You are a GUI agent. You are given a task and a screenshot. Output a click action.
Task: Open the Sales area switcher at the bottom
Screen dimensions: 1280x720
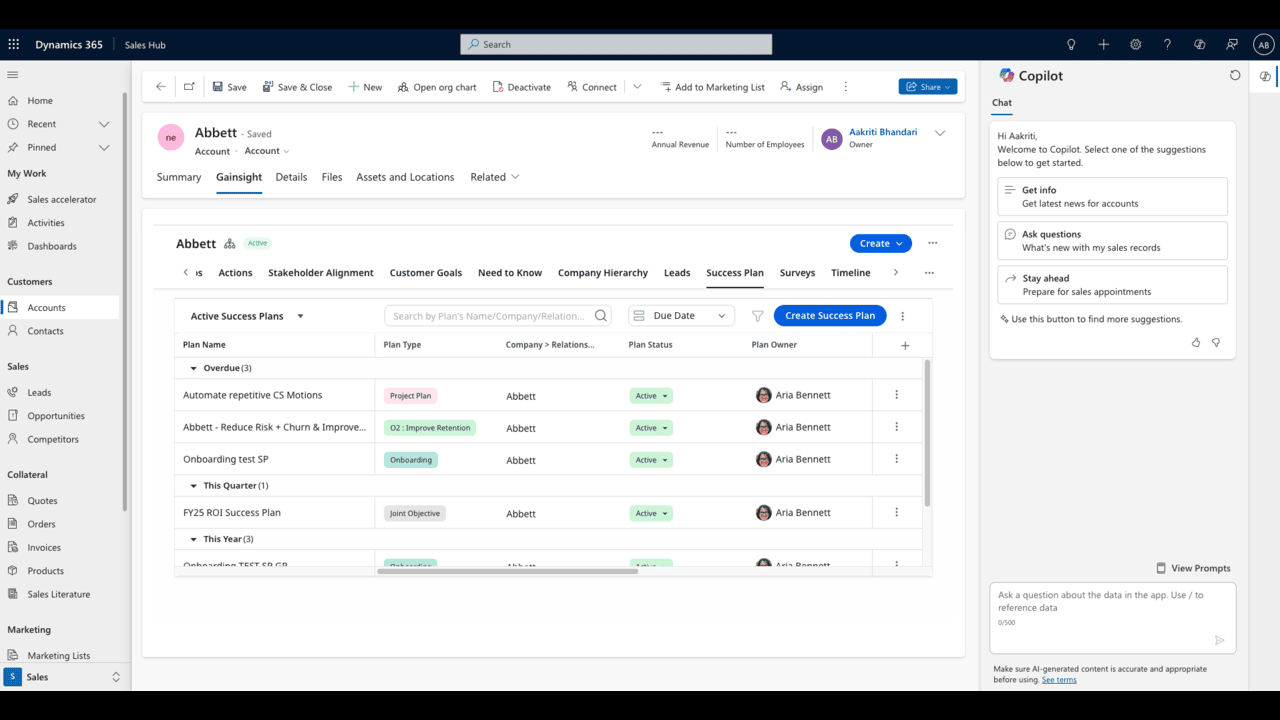[x=65, y=677]
